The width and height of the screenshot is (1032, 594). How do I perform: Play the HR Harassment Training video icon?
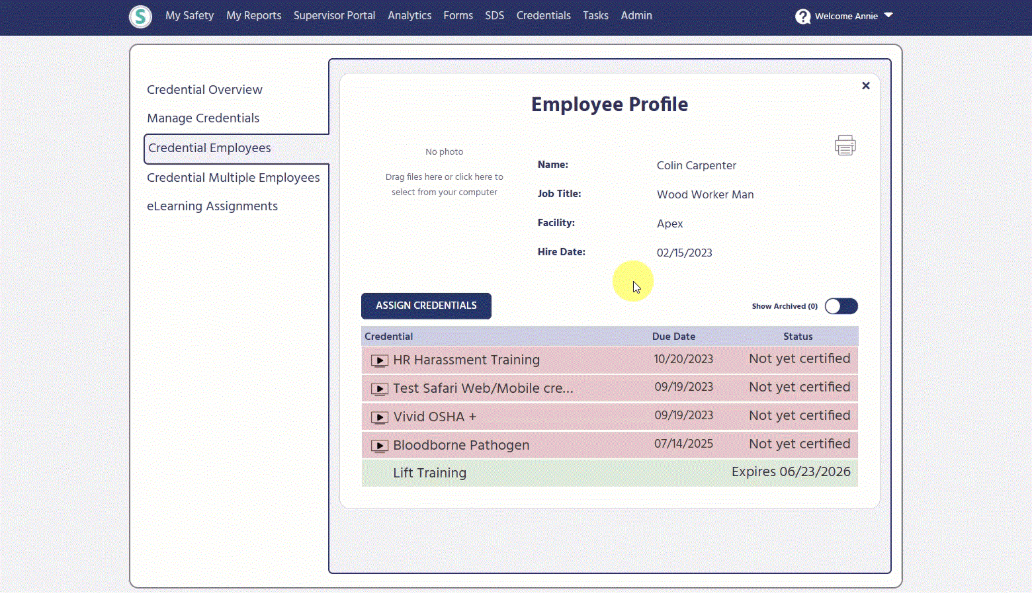click(379, 360)
